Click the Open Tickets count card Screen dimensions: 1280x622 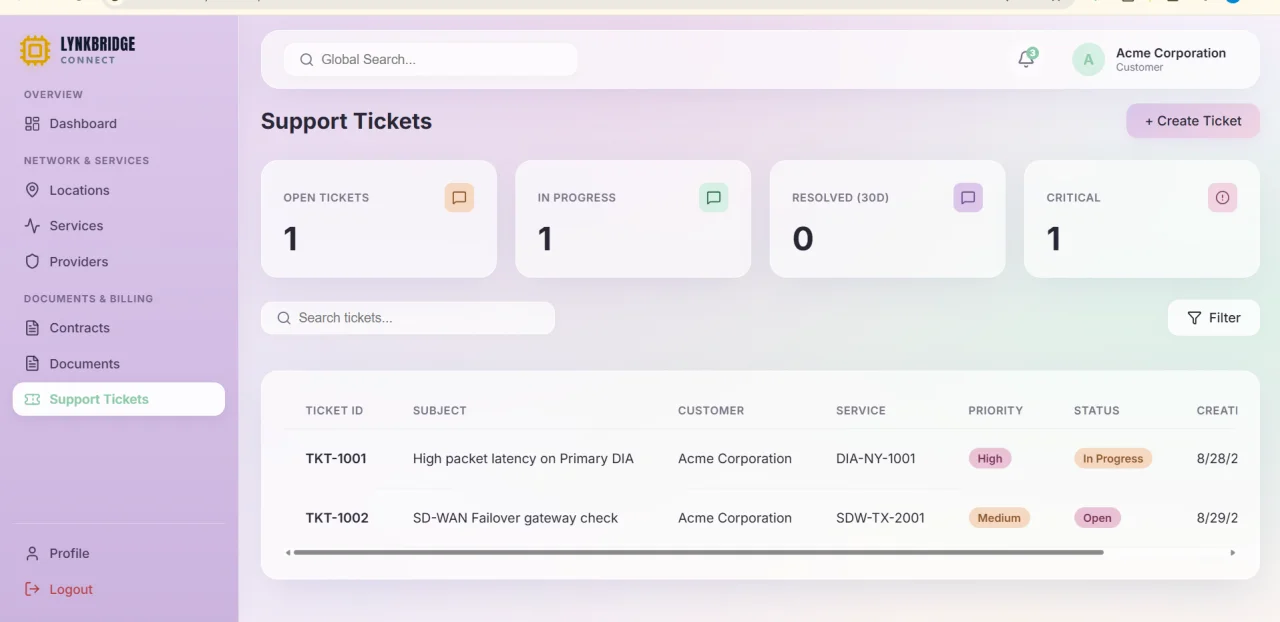pyautogui.click(x=379, y=219)
